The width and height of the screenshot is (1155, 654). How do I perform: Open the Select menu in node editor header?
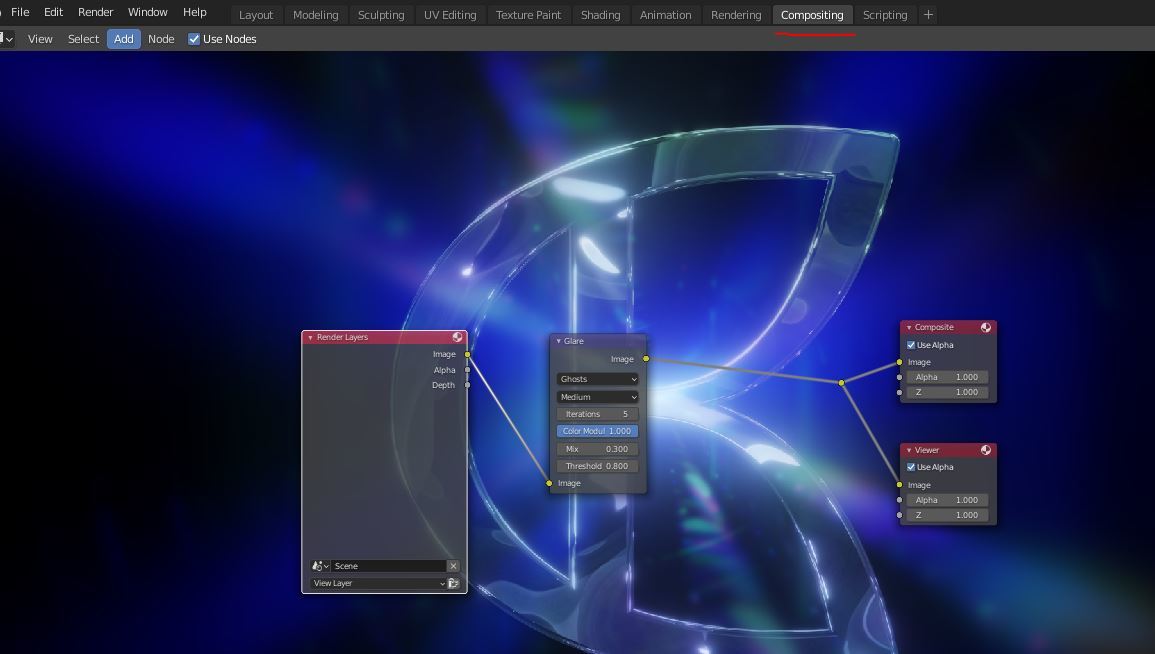click(x=83, y=39)
